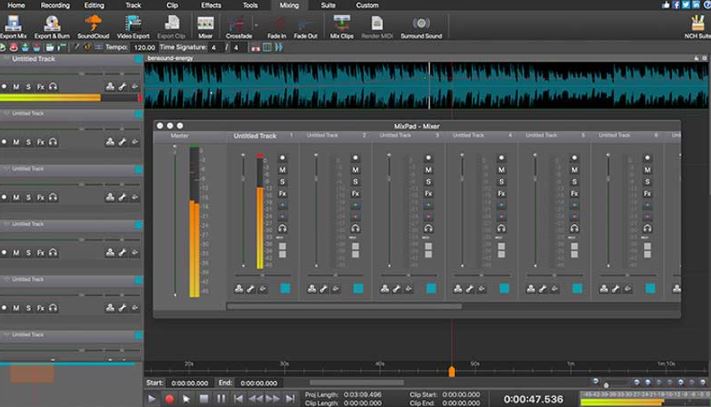Image resolution: width=711 pixels, height=407 pixels.
Task: Open Export & Burn from the toolbar
Action: (52, 27)
